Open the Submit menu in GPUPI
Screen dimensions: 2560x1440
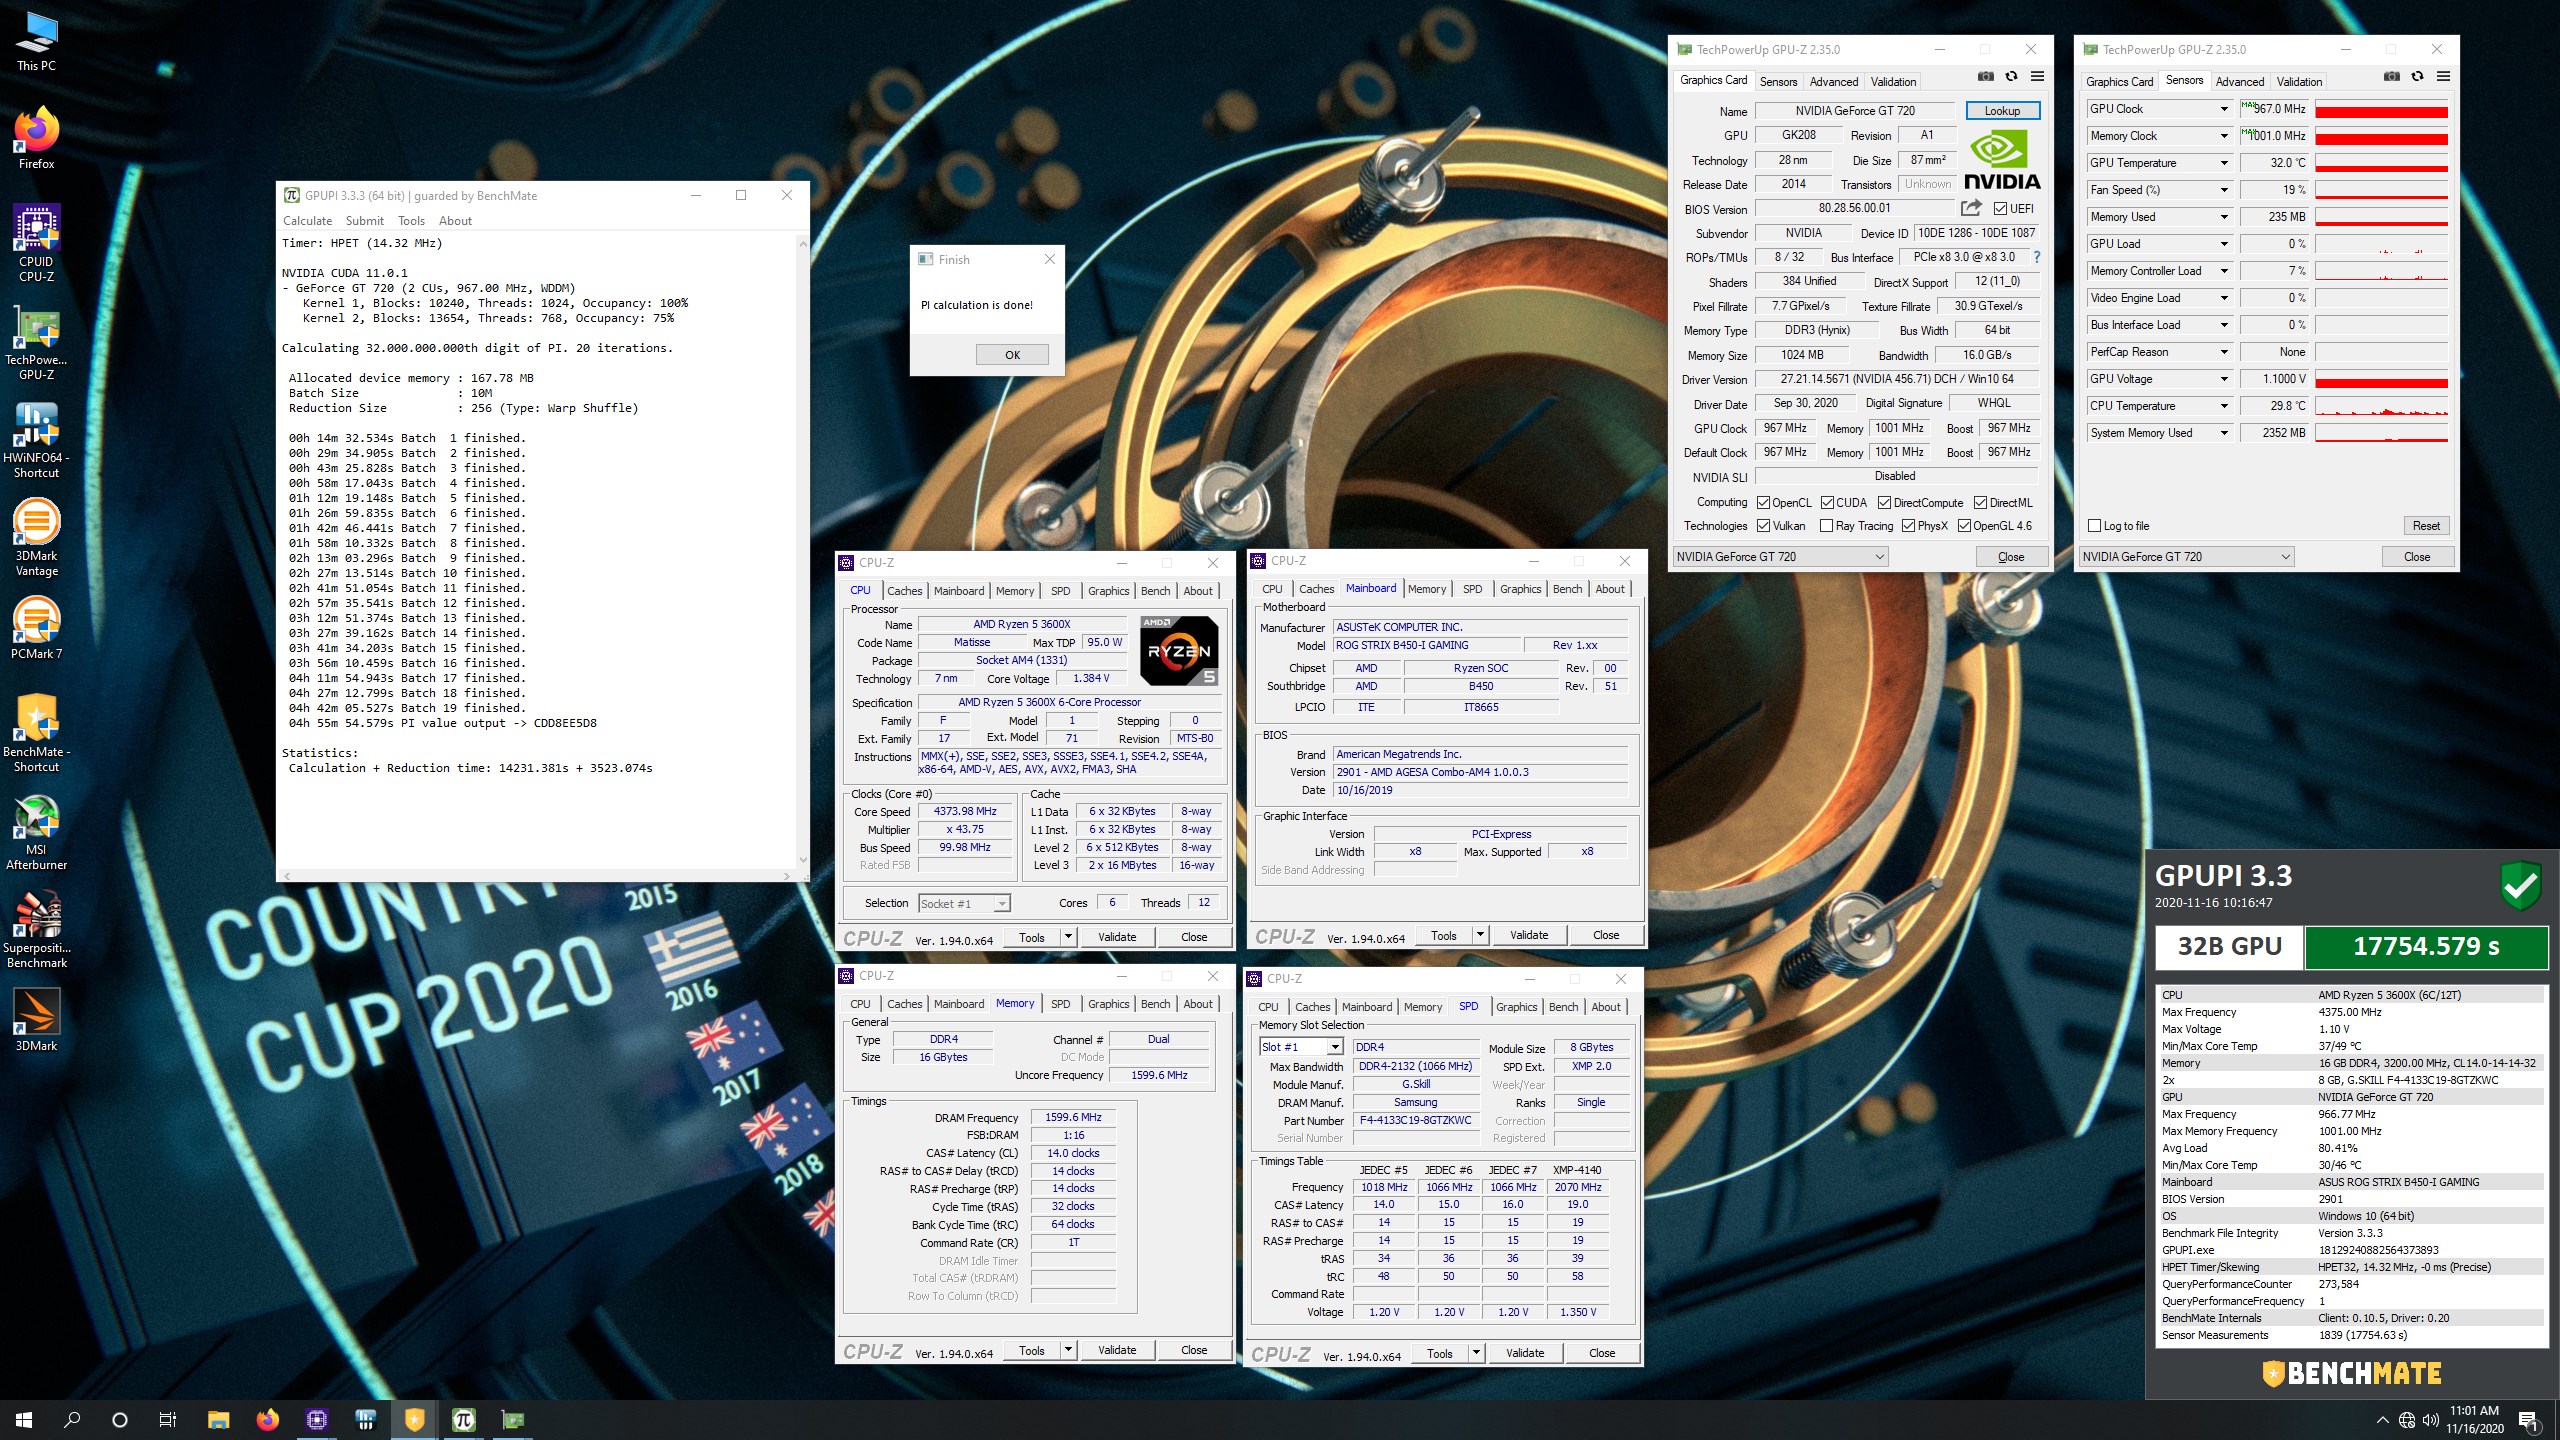click(x=364, y=221)
